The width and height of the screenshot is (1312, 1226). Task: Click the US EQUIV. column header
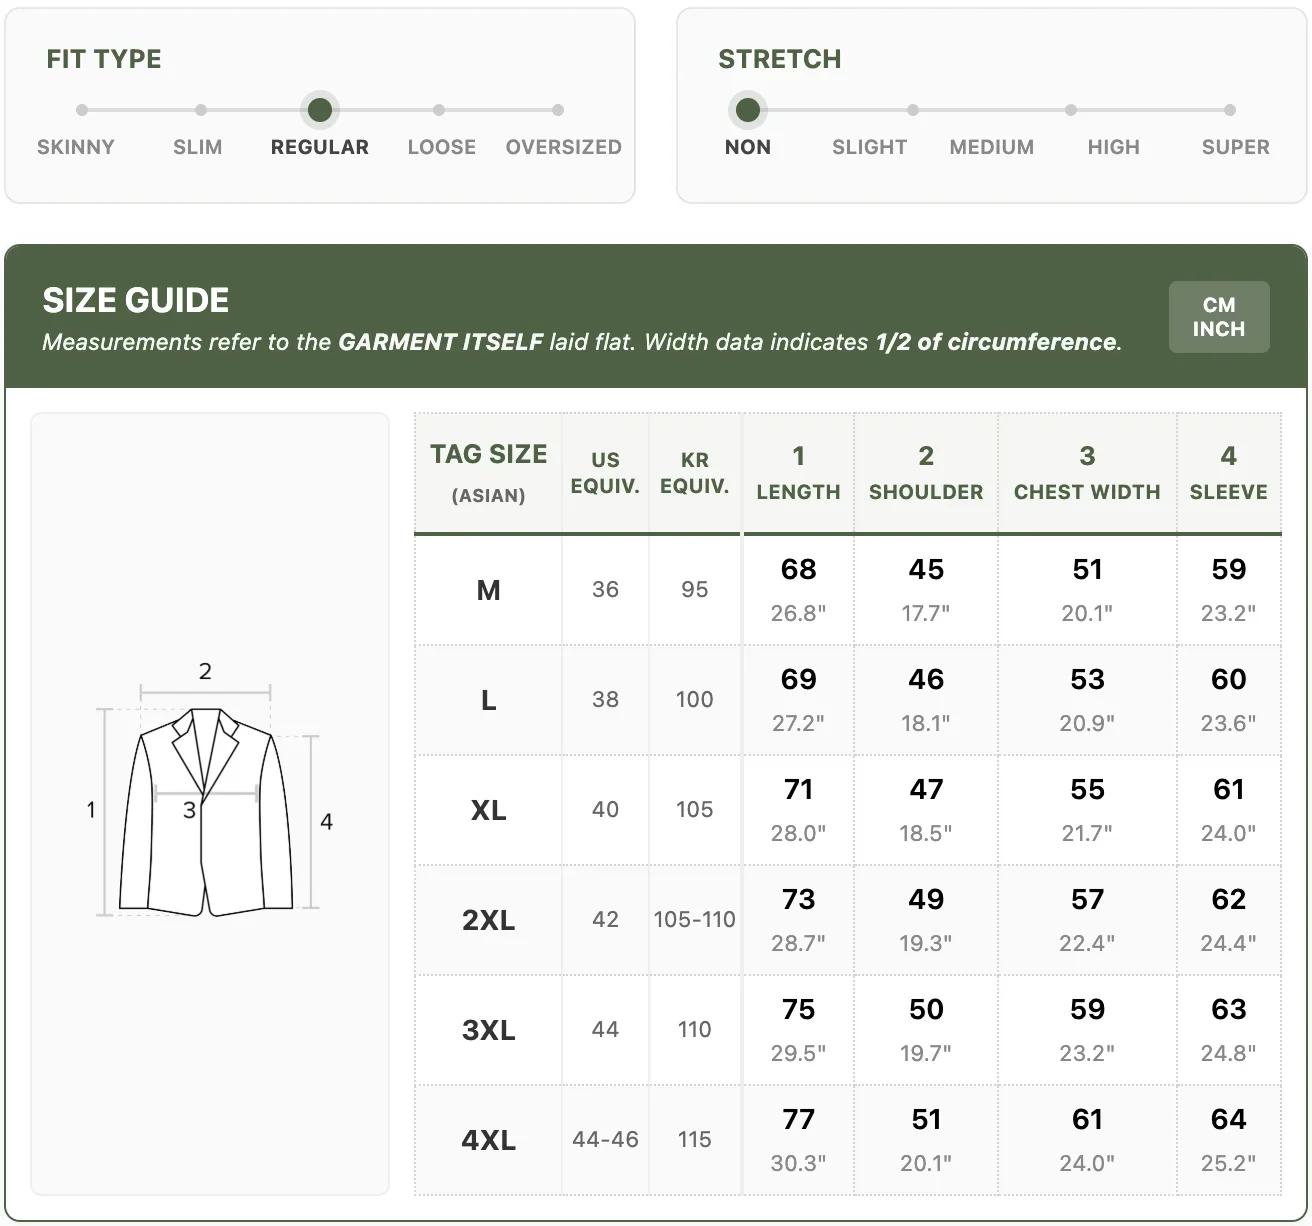point(605,472)
